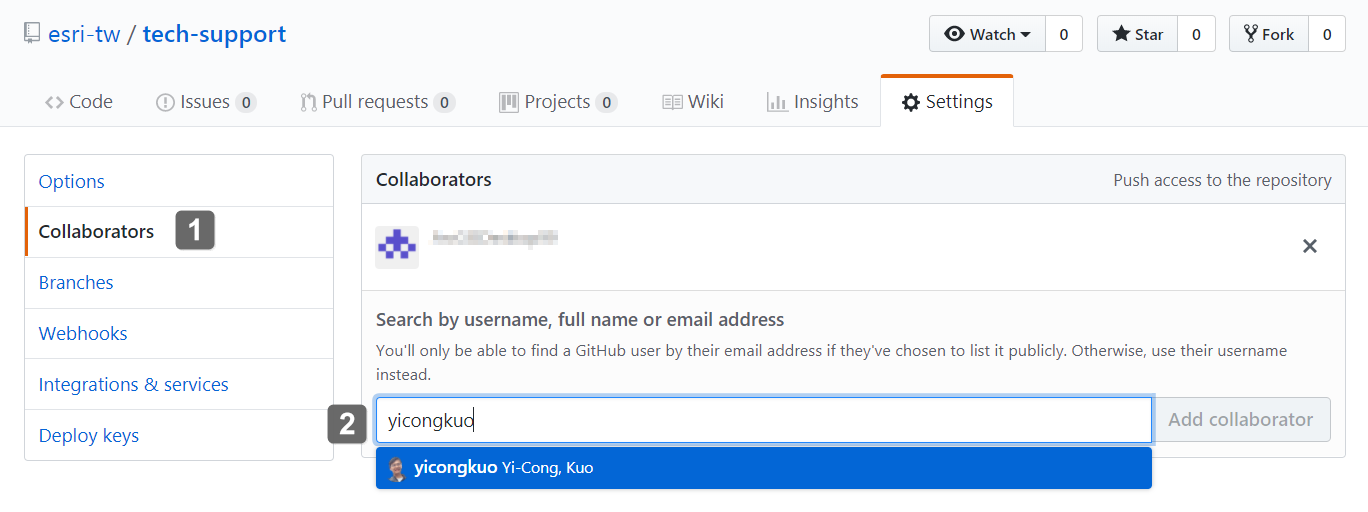Image resolution: width=1368 pixels, height=512 pixels.
Task: Go to the Pull requests tab
Action: 377,102
